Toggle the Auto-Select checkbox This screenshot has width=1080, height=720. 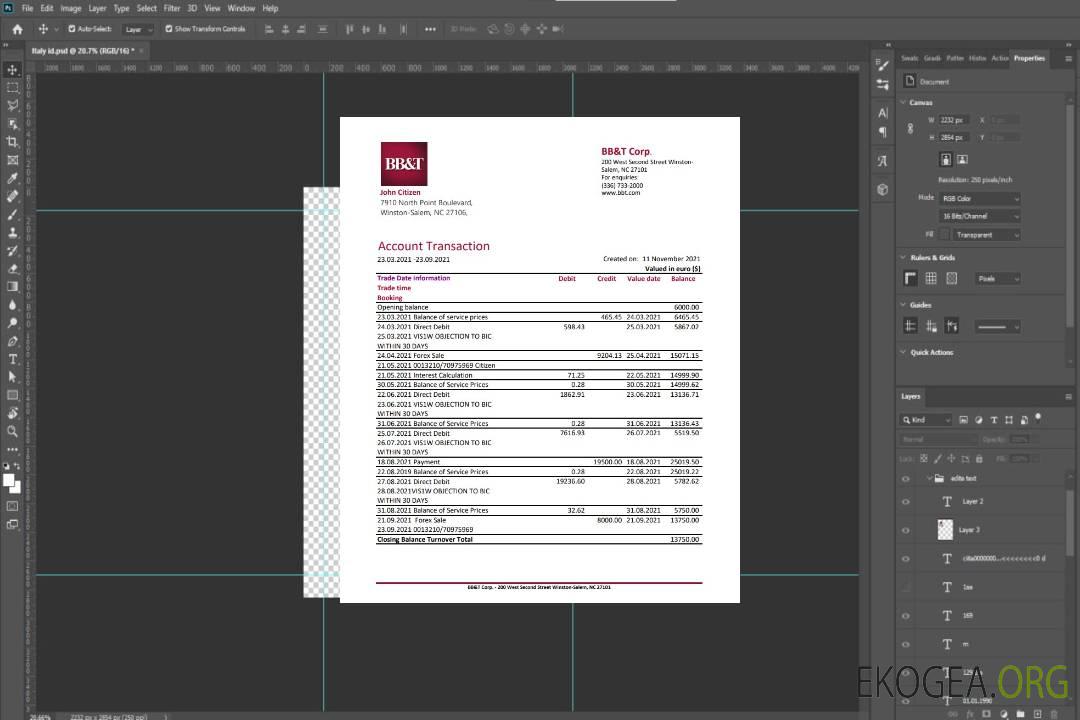point(72,29)
